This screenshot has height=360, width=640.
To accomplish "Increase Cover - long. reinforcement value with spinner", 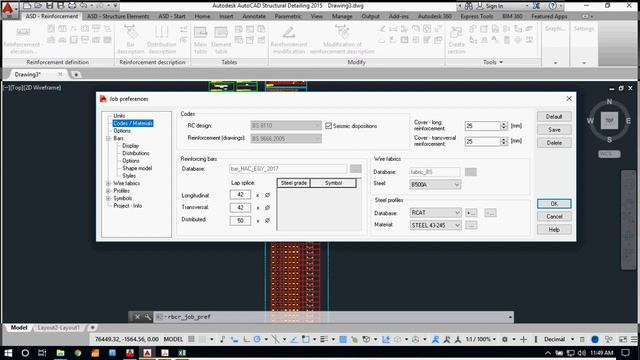I will point(504,124).
